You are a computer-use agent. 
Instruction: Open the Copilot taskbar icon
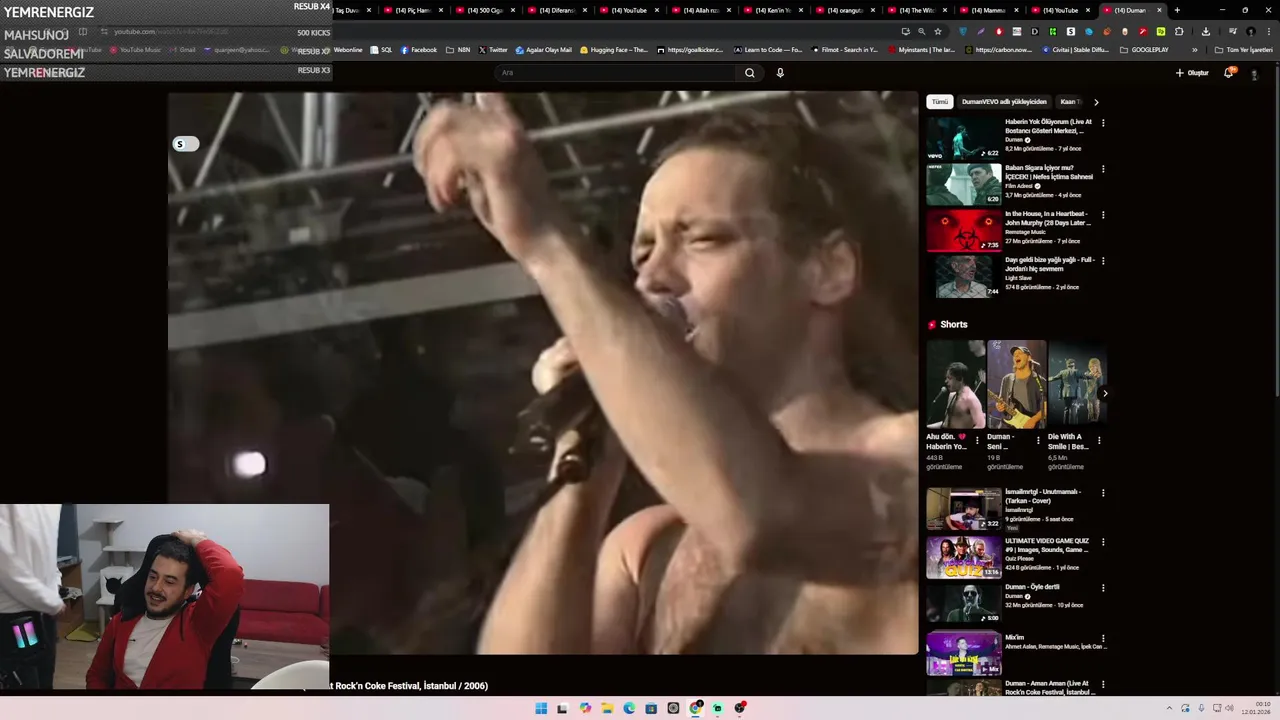click(585, 708)
